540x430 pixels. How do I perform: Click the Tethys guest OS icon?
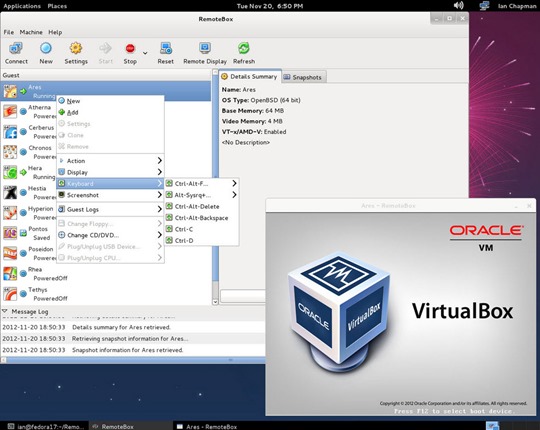[x=10, y=294]
